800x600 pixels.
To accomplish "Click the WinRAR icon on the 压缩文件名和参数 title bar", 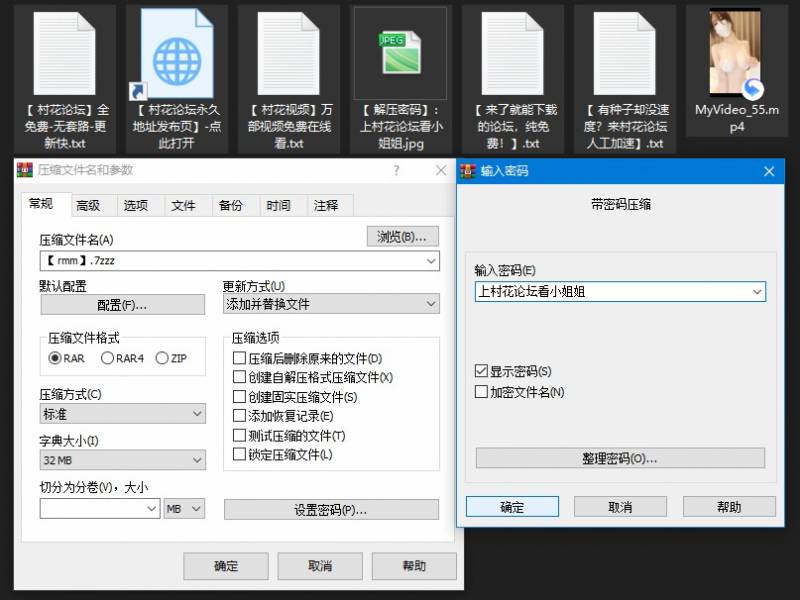I will point(23,171).
